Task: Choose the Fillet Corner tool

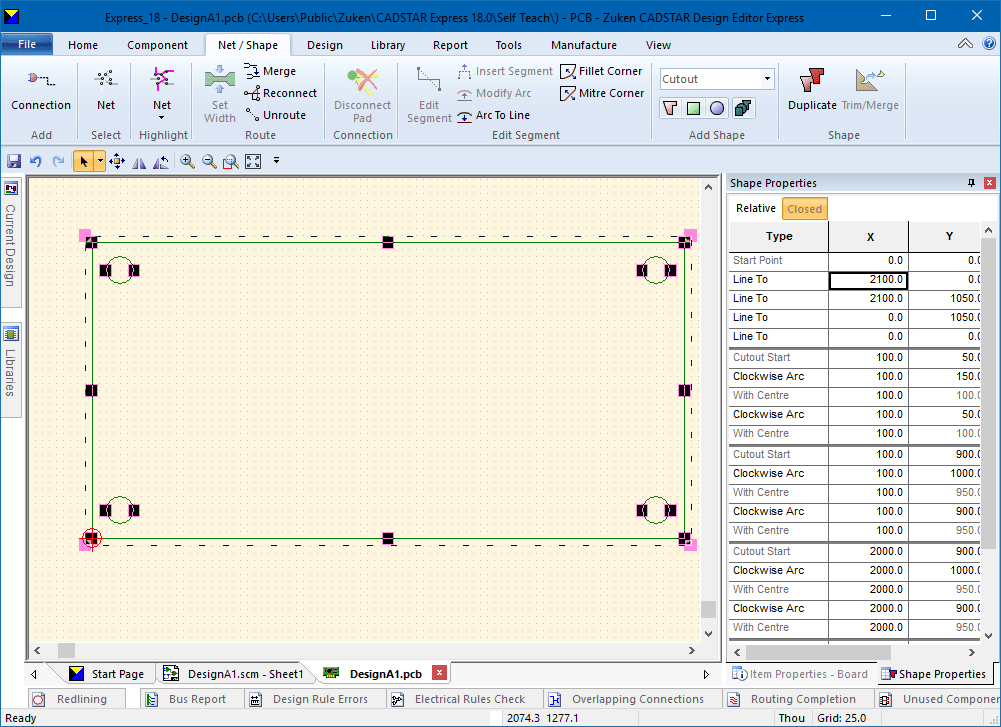Action: coord(601,71)
